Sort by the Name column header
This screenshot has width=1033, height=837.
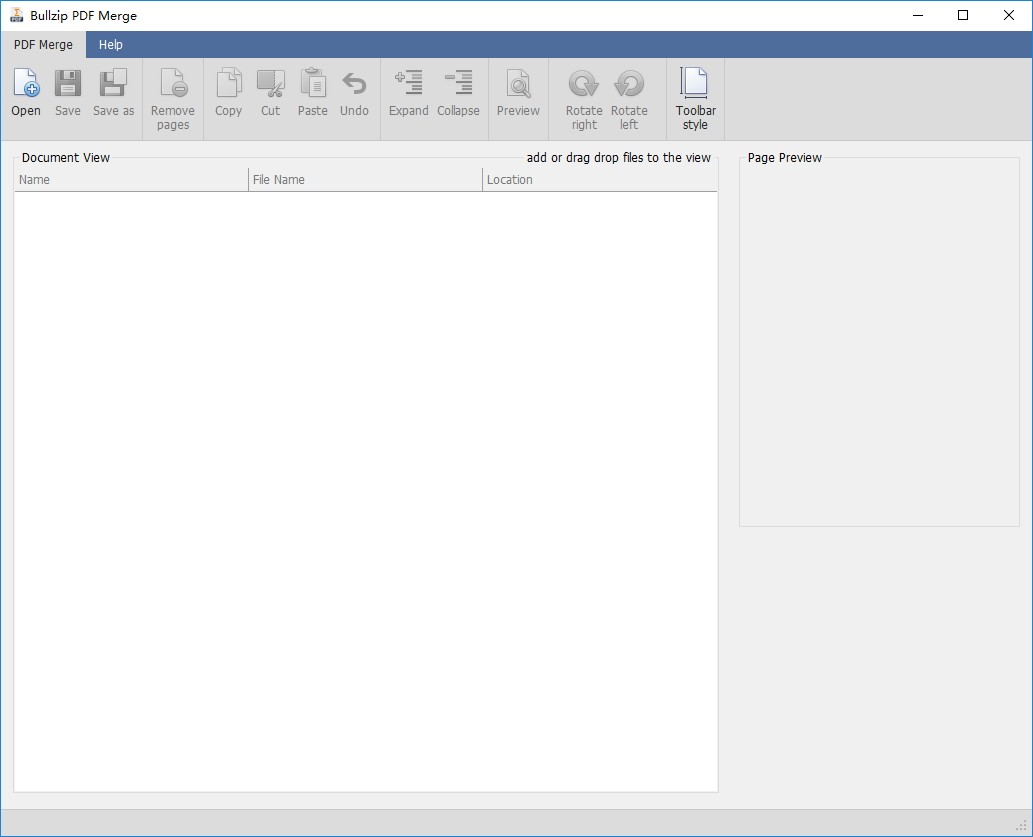click(x=131, y=179)
